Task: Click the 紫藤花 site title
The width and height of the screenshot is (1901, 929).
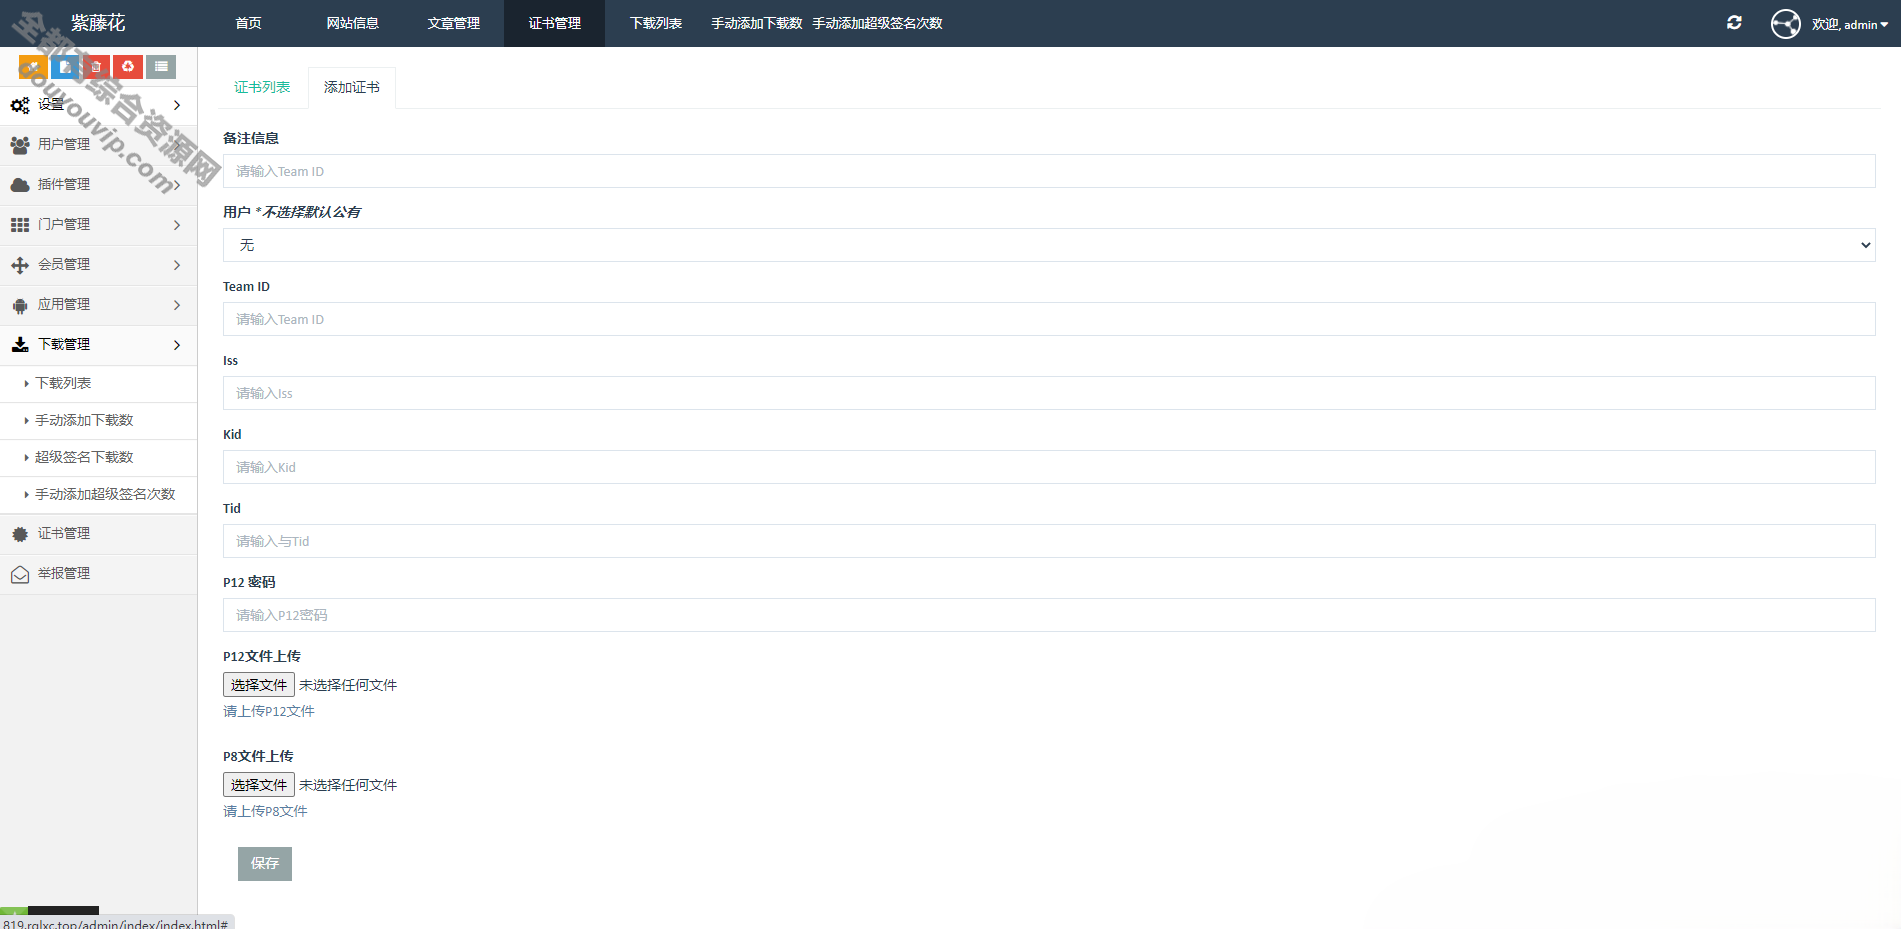Action: tap(98, 23)
